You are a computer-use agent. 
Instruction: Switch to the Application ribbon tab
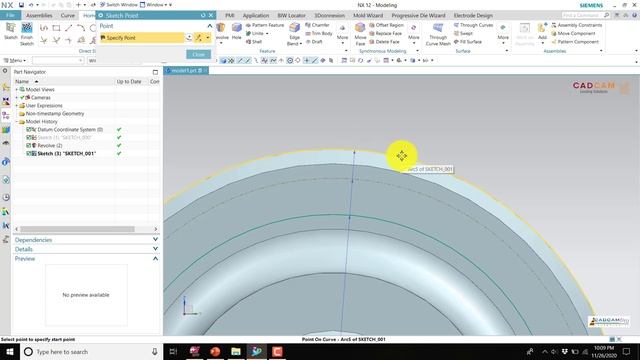click(x=256, y=15)
